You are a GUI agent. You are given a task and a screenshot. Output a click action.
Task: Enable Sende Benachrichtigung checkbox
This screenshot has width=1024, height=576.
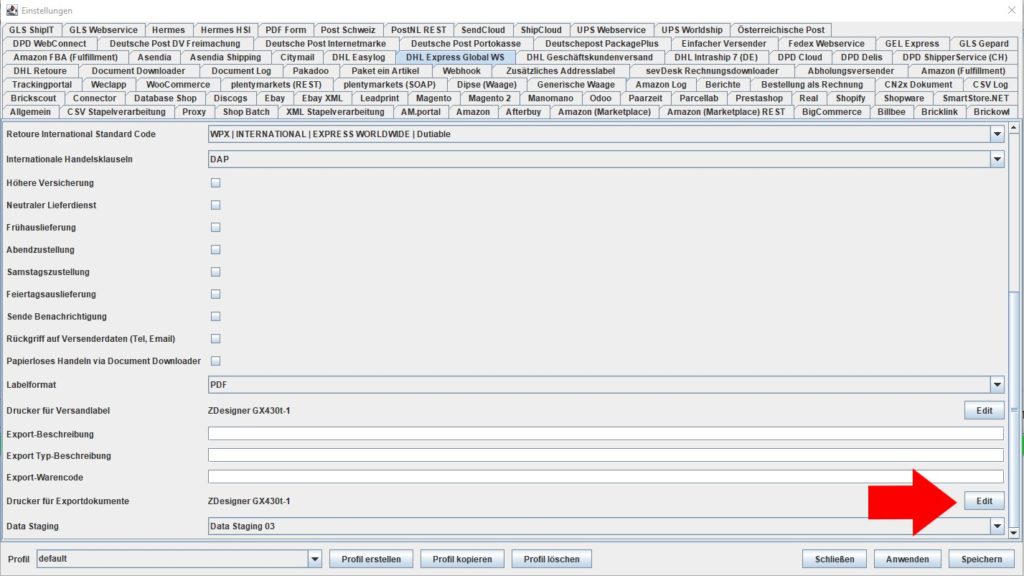(216, 316)
